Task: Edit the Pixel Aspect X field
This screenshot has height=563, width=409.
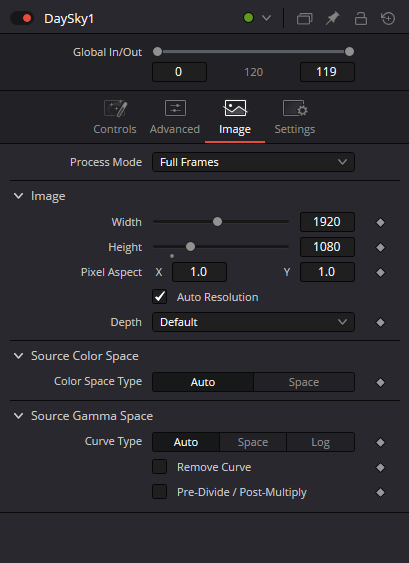Action: (199, 272)
